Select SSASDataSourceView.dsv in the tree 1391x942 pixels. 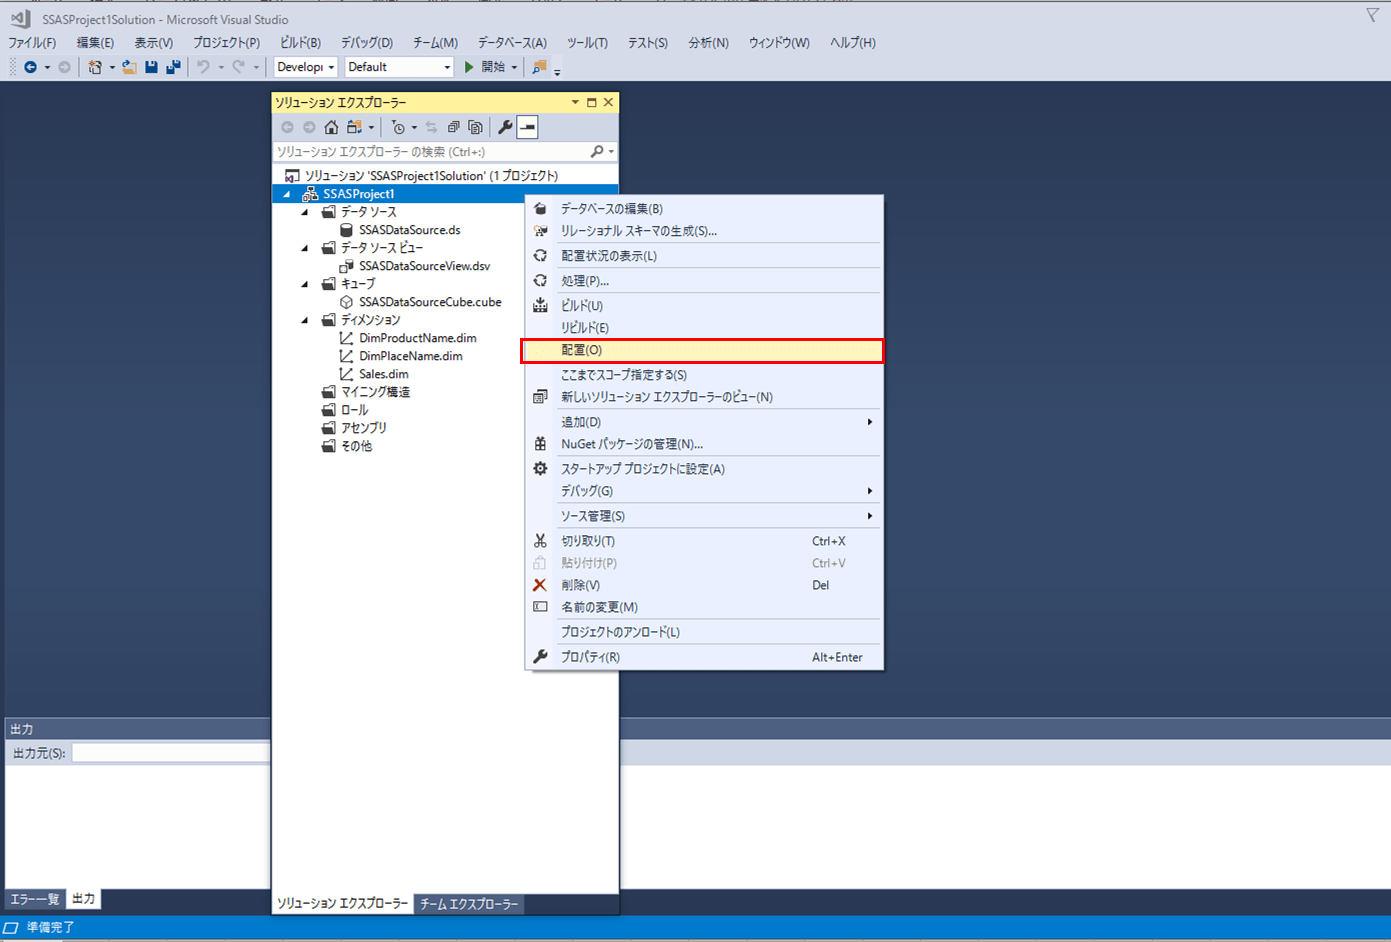[425, 266]
